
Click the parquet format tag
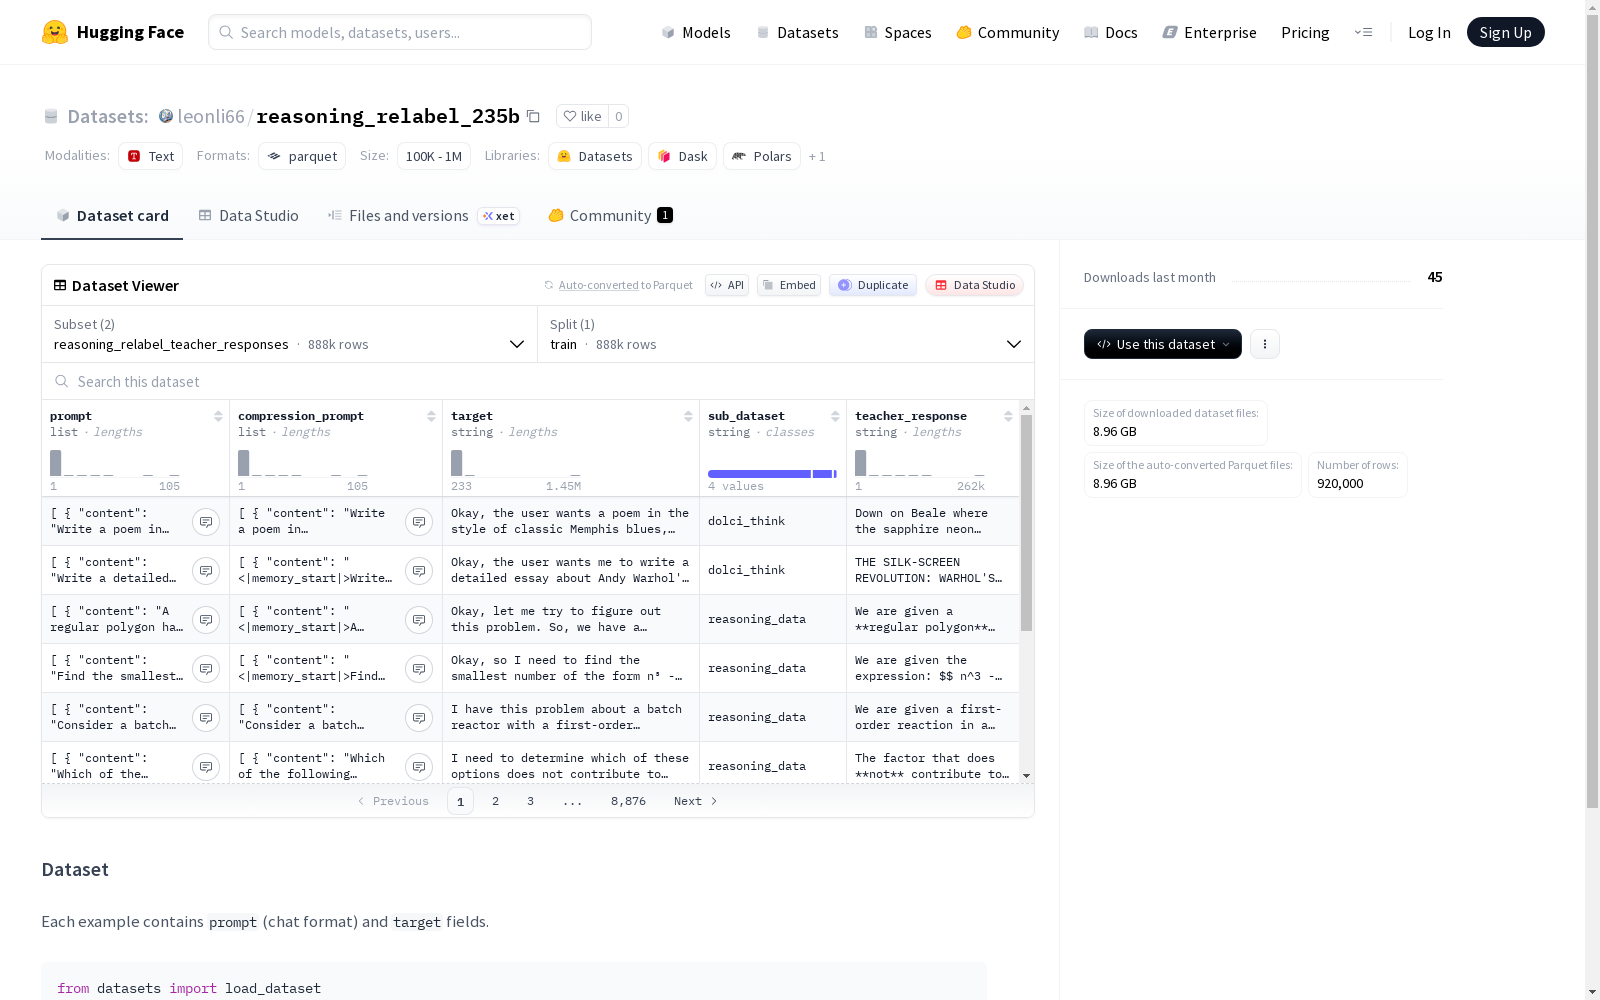(302, 156)
